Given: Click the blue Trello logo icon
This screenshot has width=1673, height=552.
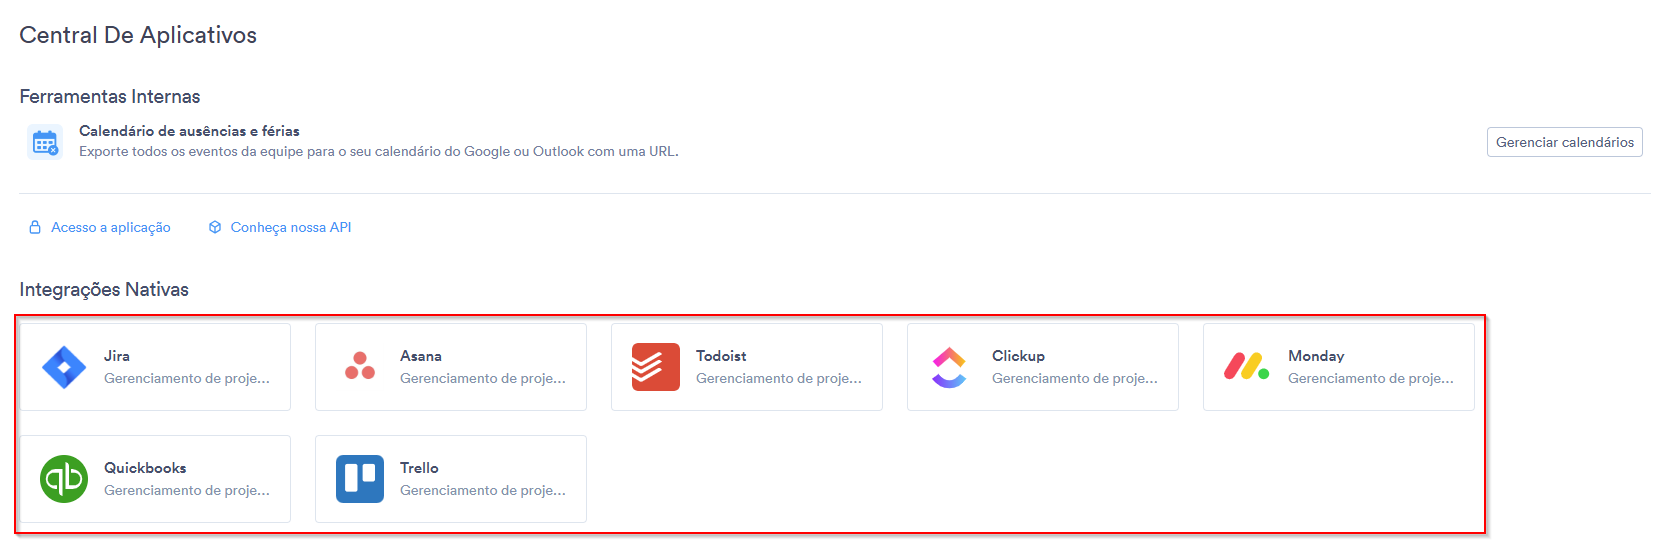Looking at the screenshot, I should click(x=360, y=479).
